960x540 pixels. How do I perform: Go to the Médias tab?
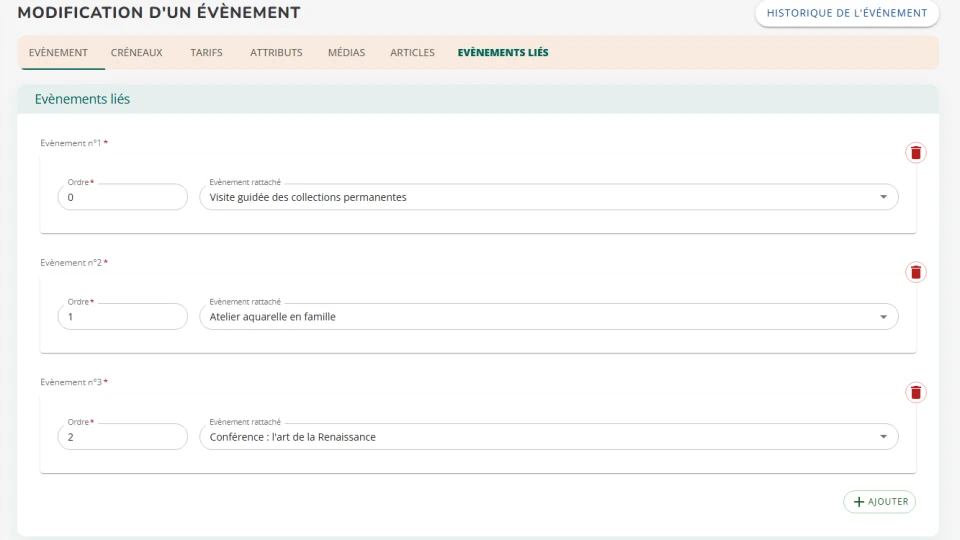pyautogui.click(x=347, y=53)
